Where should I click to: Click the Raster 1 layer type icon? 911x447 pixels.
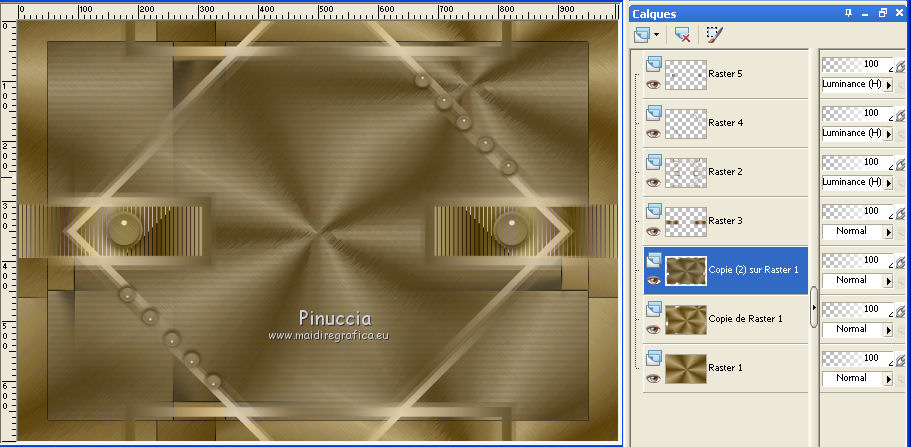point(654,357)
